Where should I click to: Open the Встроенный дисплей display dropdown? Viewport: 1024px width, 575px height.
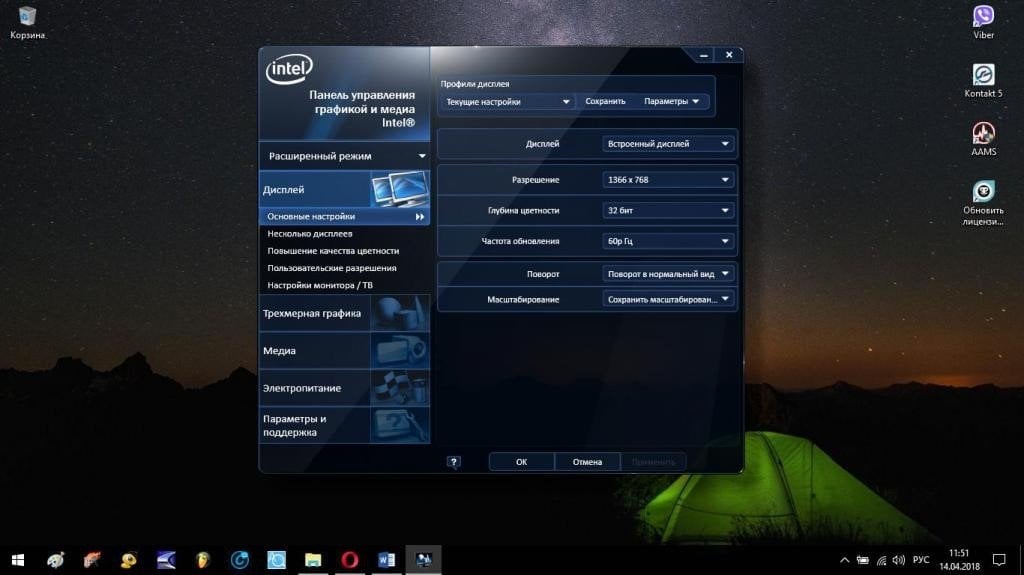point(668,144)
